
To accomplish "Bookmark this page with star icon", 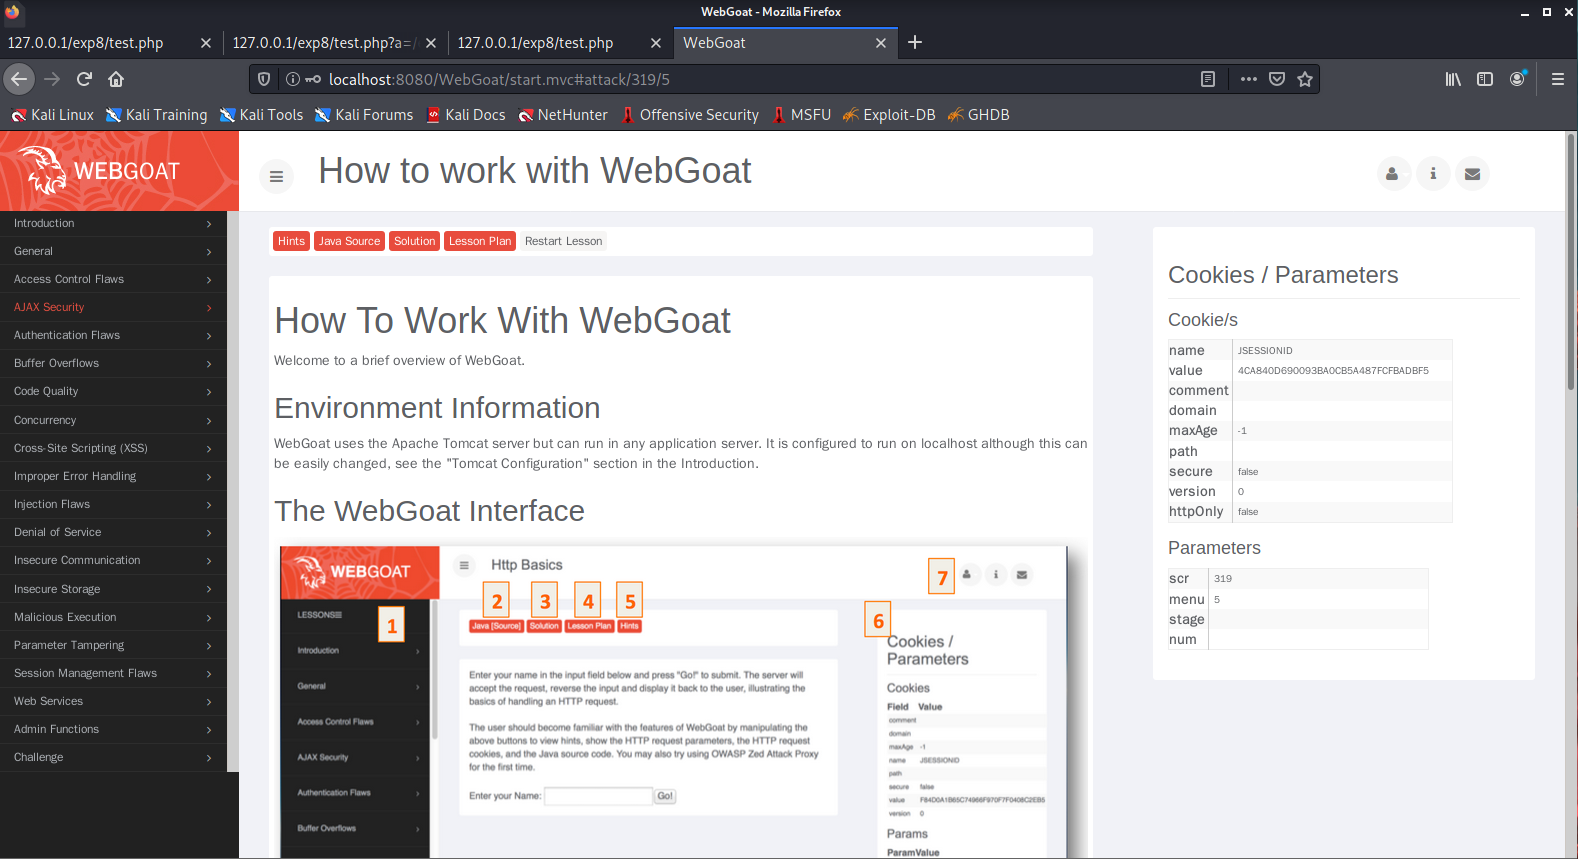I will coord(1305,79).
